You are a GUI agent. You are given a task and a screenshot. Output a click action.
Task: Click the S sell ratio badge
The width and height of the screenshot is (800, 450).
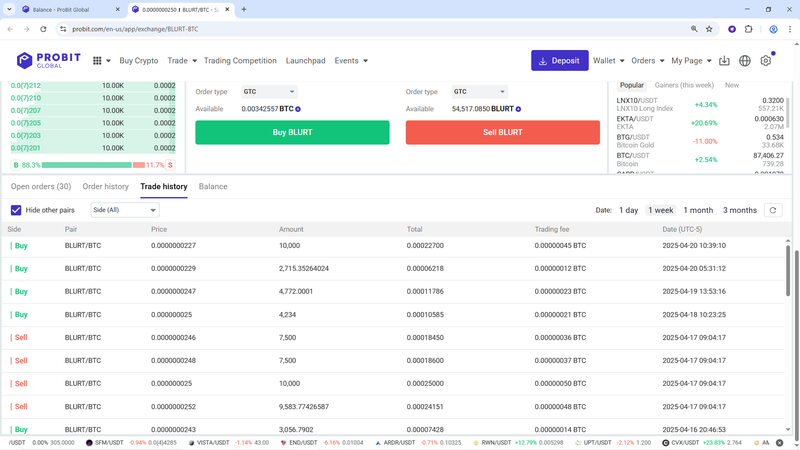point(170,165)
